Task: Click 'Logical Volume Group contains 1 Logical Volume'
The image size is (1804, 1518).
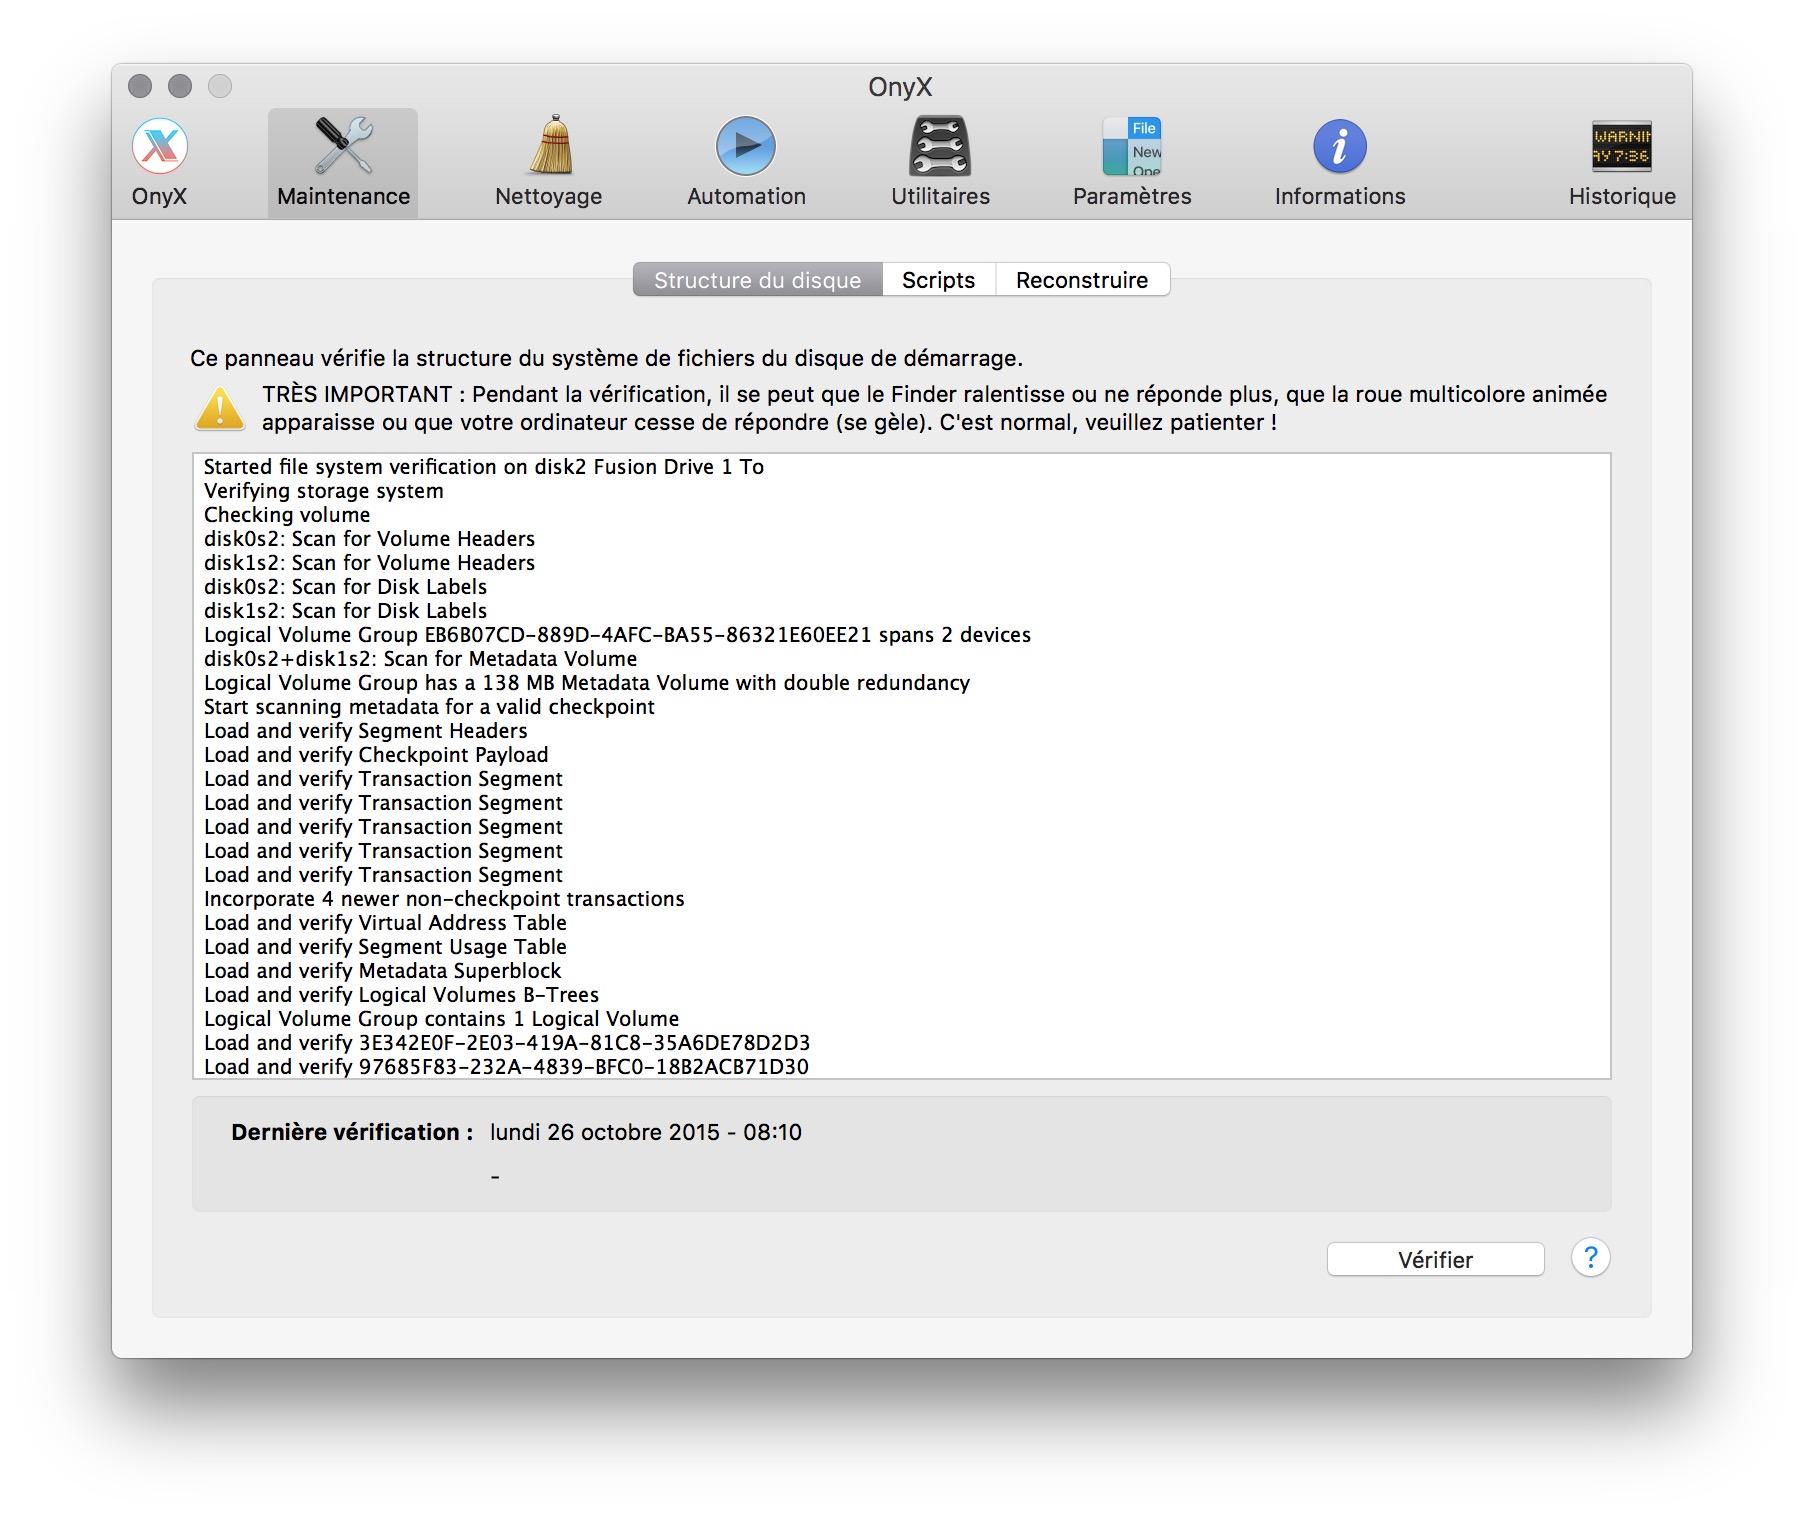Action: tap(442, 1019)
